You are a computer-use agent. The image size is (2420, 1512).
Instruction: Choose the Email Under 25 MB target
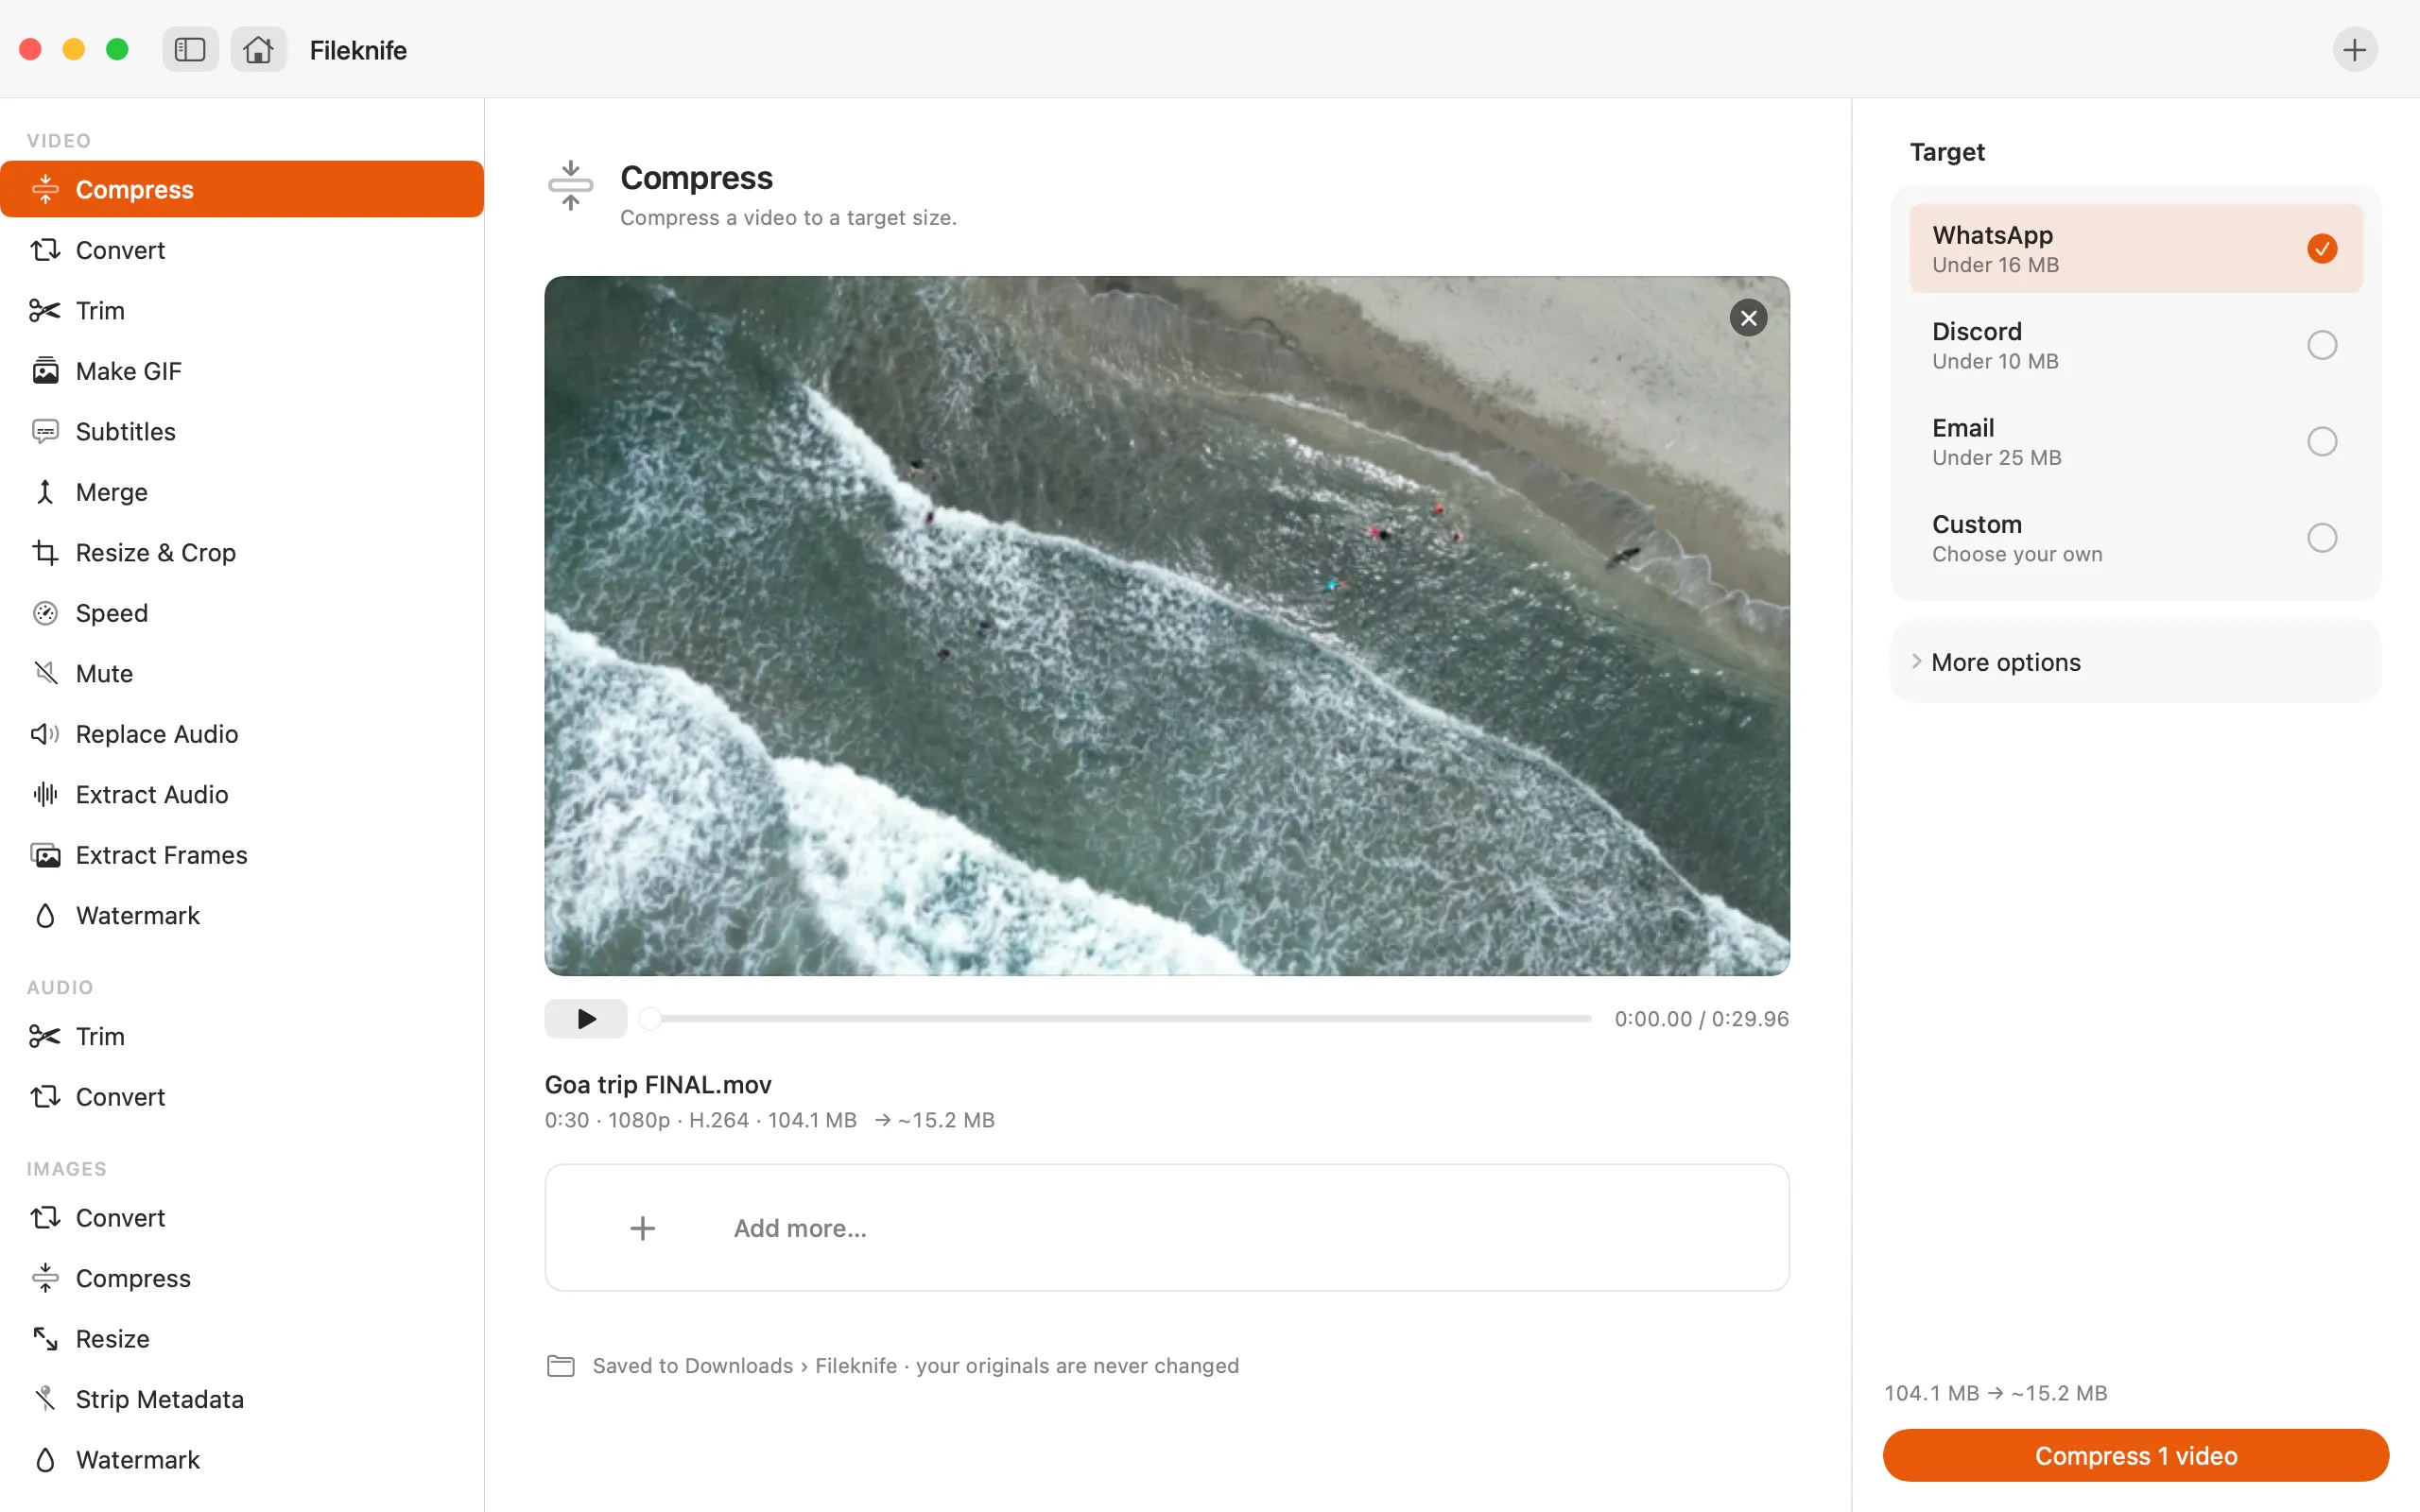2135,441
